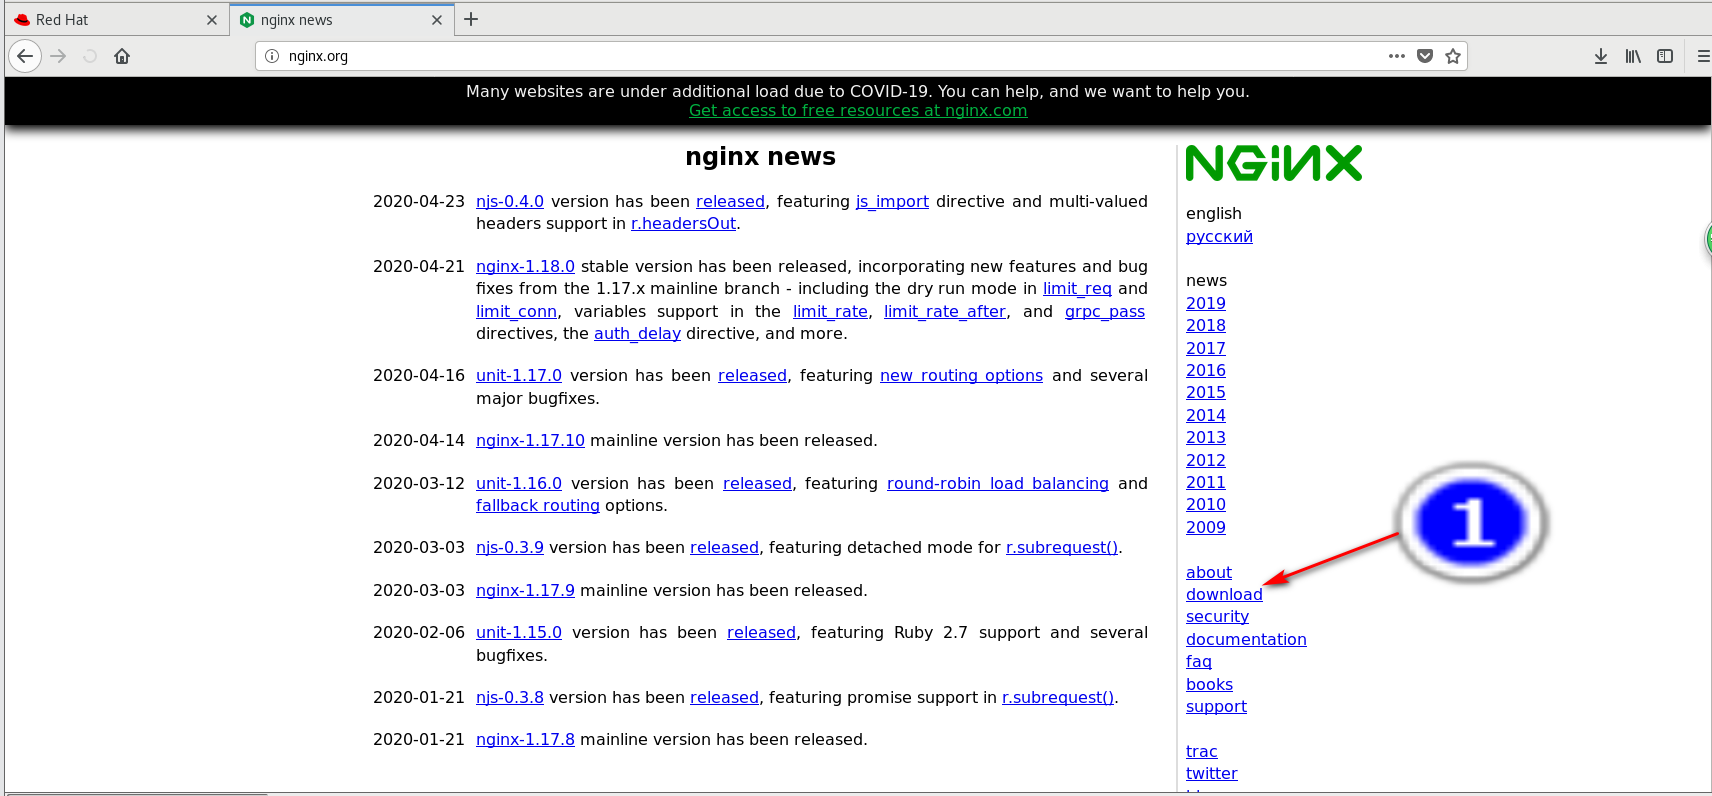Switch language to русский
This screenshot has width=1712, height=796.
1219,236
